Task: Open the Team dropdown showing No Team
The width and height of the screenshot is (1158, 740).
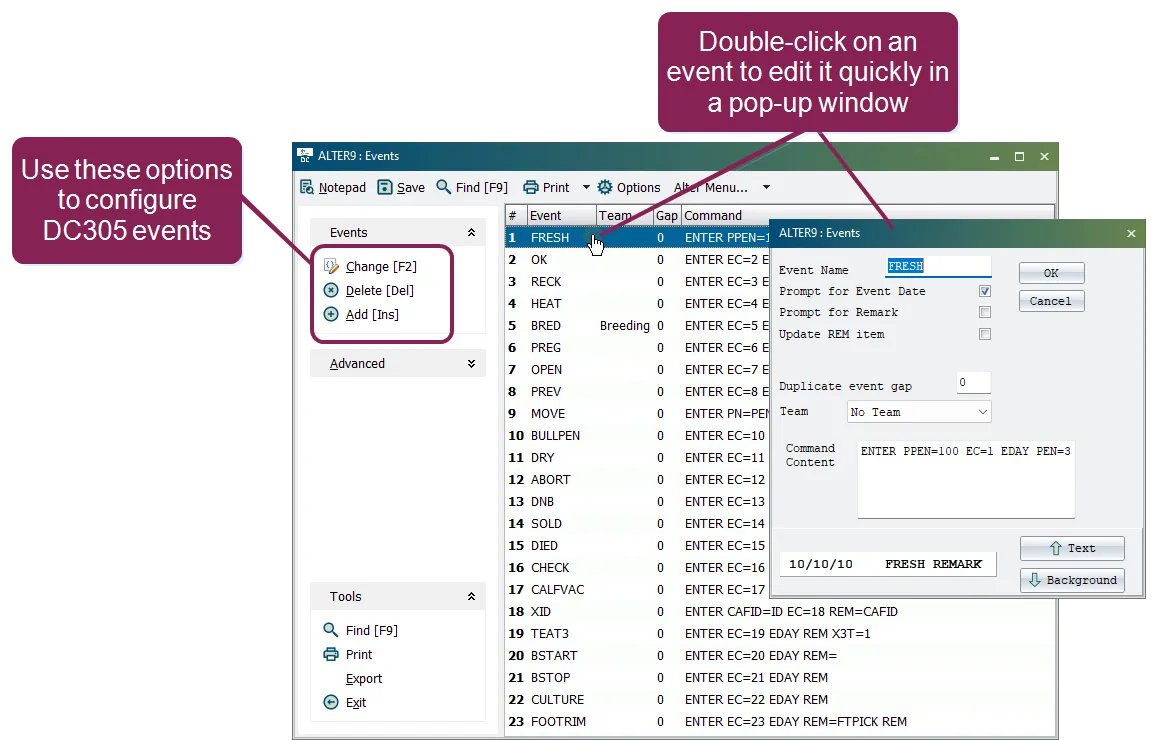Action: click(919, 412)
